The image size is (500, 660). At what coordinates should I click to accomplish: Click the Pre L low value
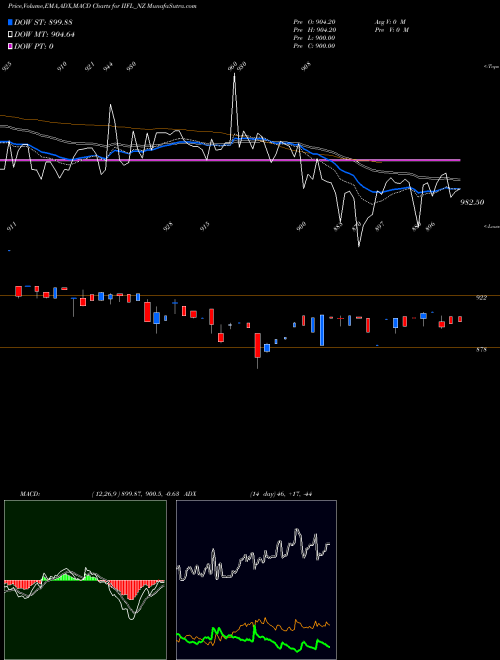click(x=314, y=38)
